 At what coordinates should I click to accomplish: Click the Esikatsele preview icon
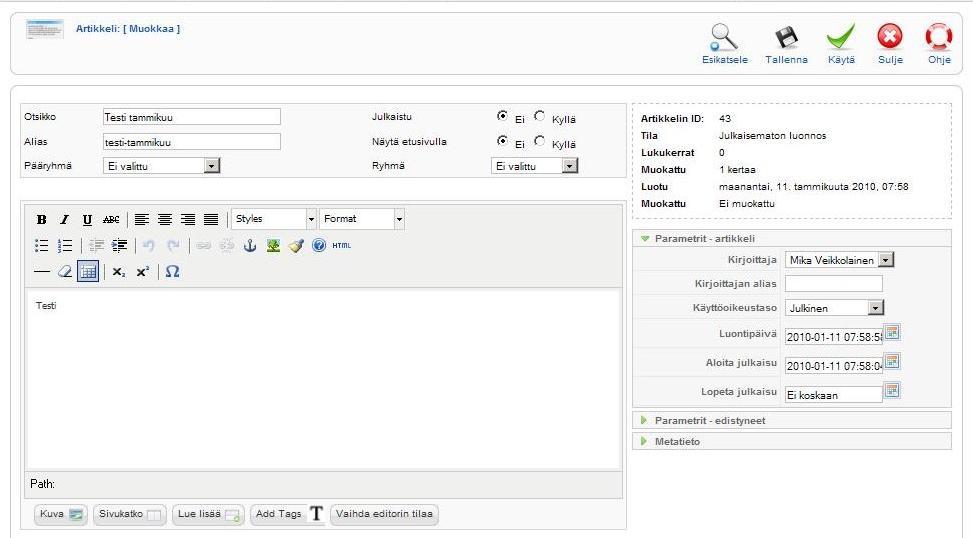pyautogui.click(x=724, y=38)
